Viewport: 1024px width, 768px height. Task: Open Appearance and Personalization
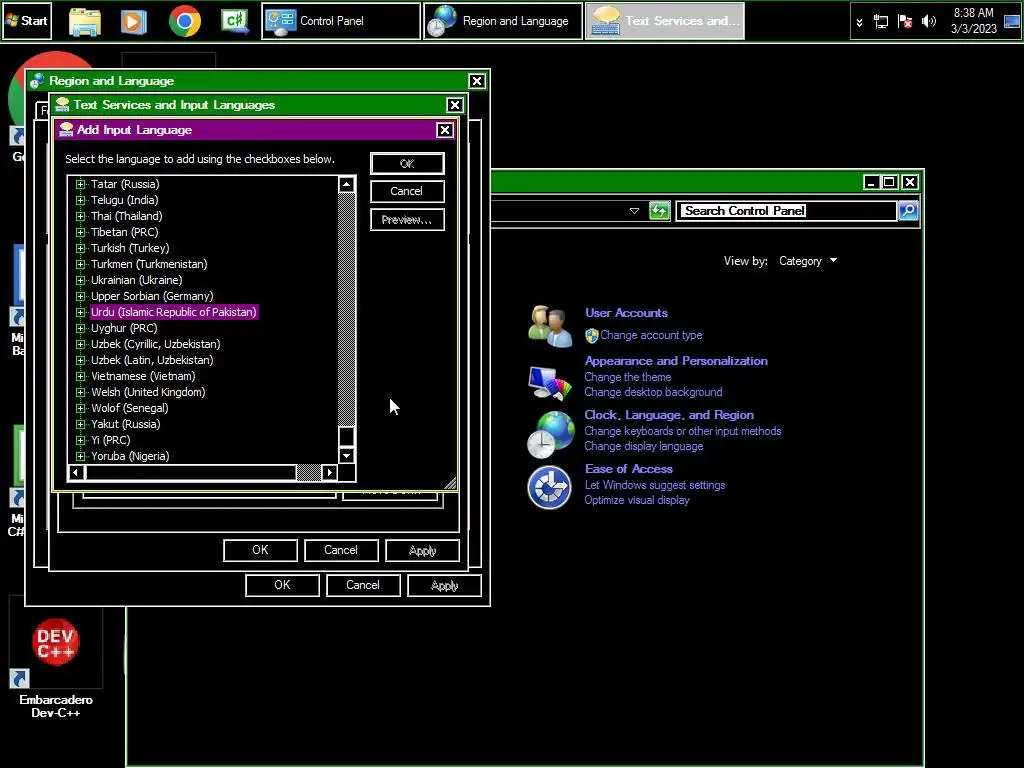(676, 360)
